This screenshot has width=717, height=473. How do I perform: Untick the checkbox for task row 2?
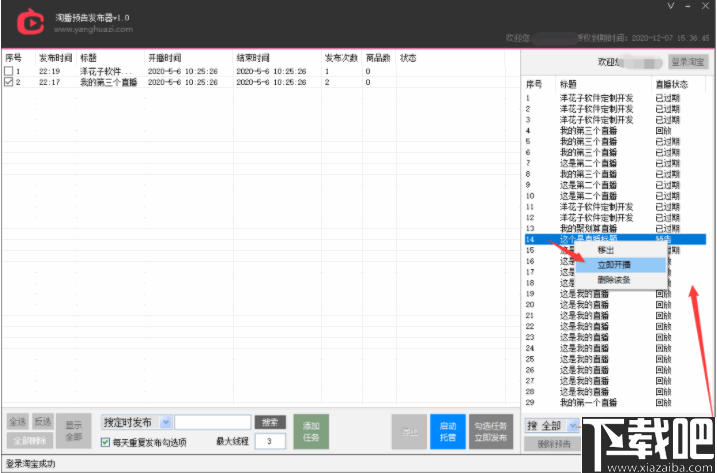tap(9, 82)
